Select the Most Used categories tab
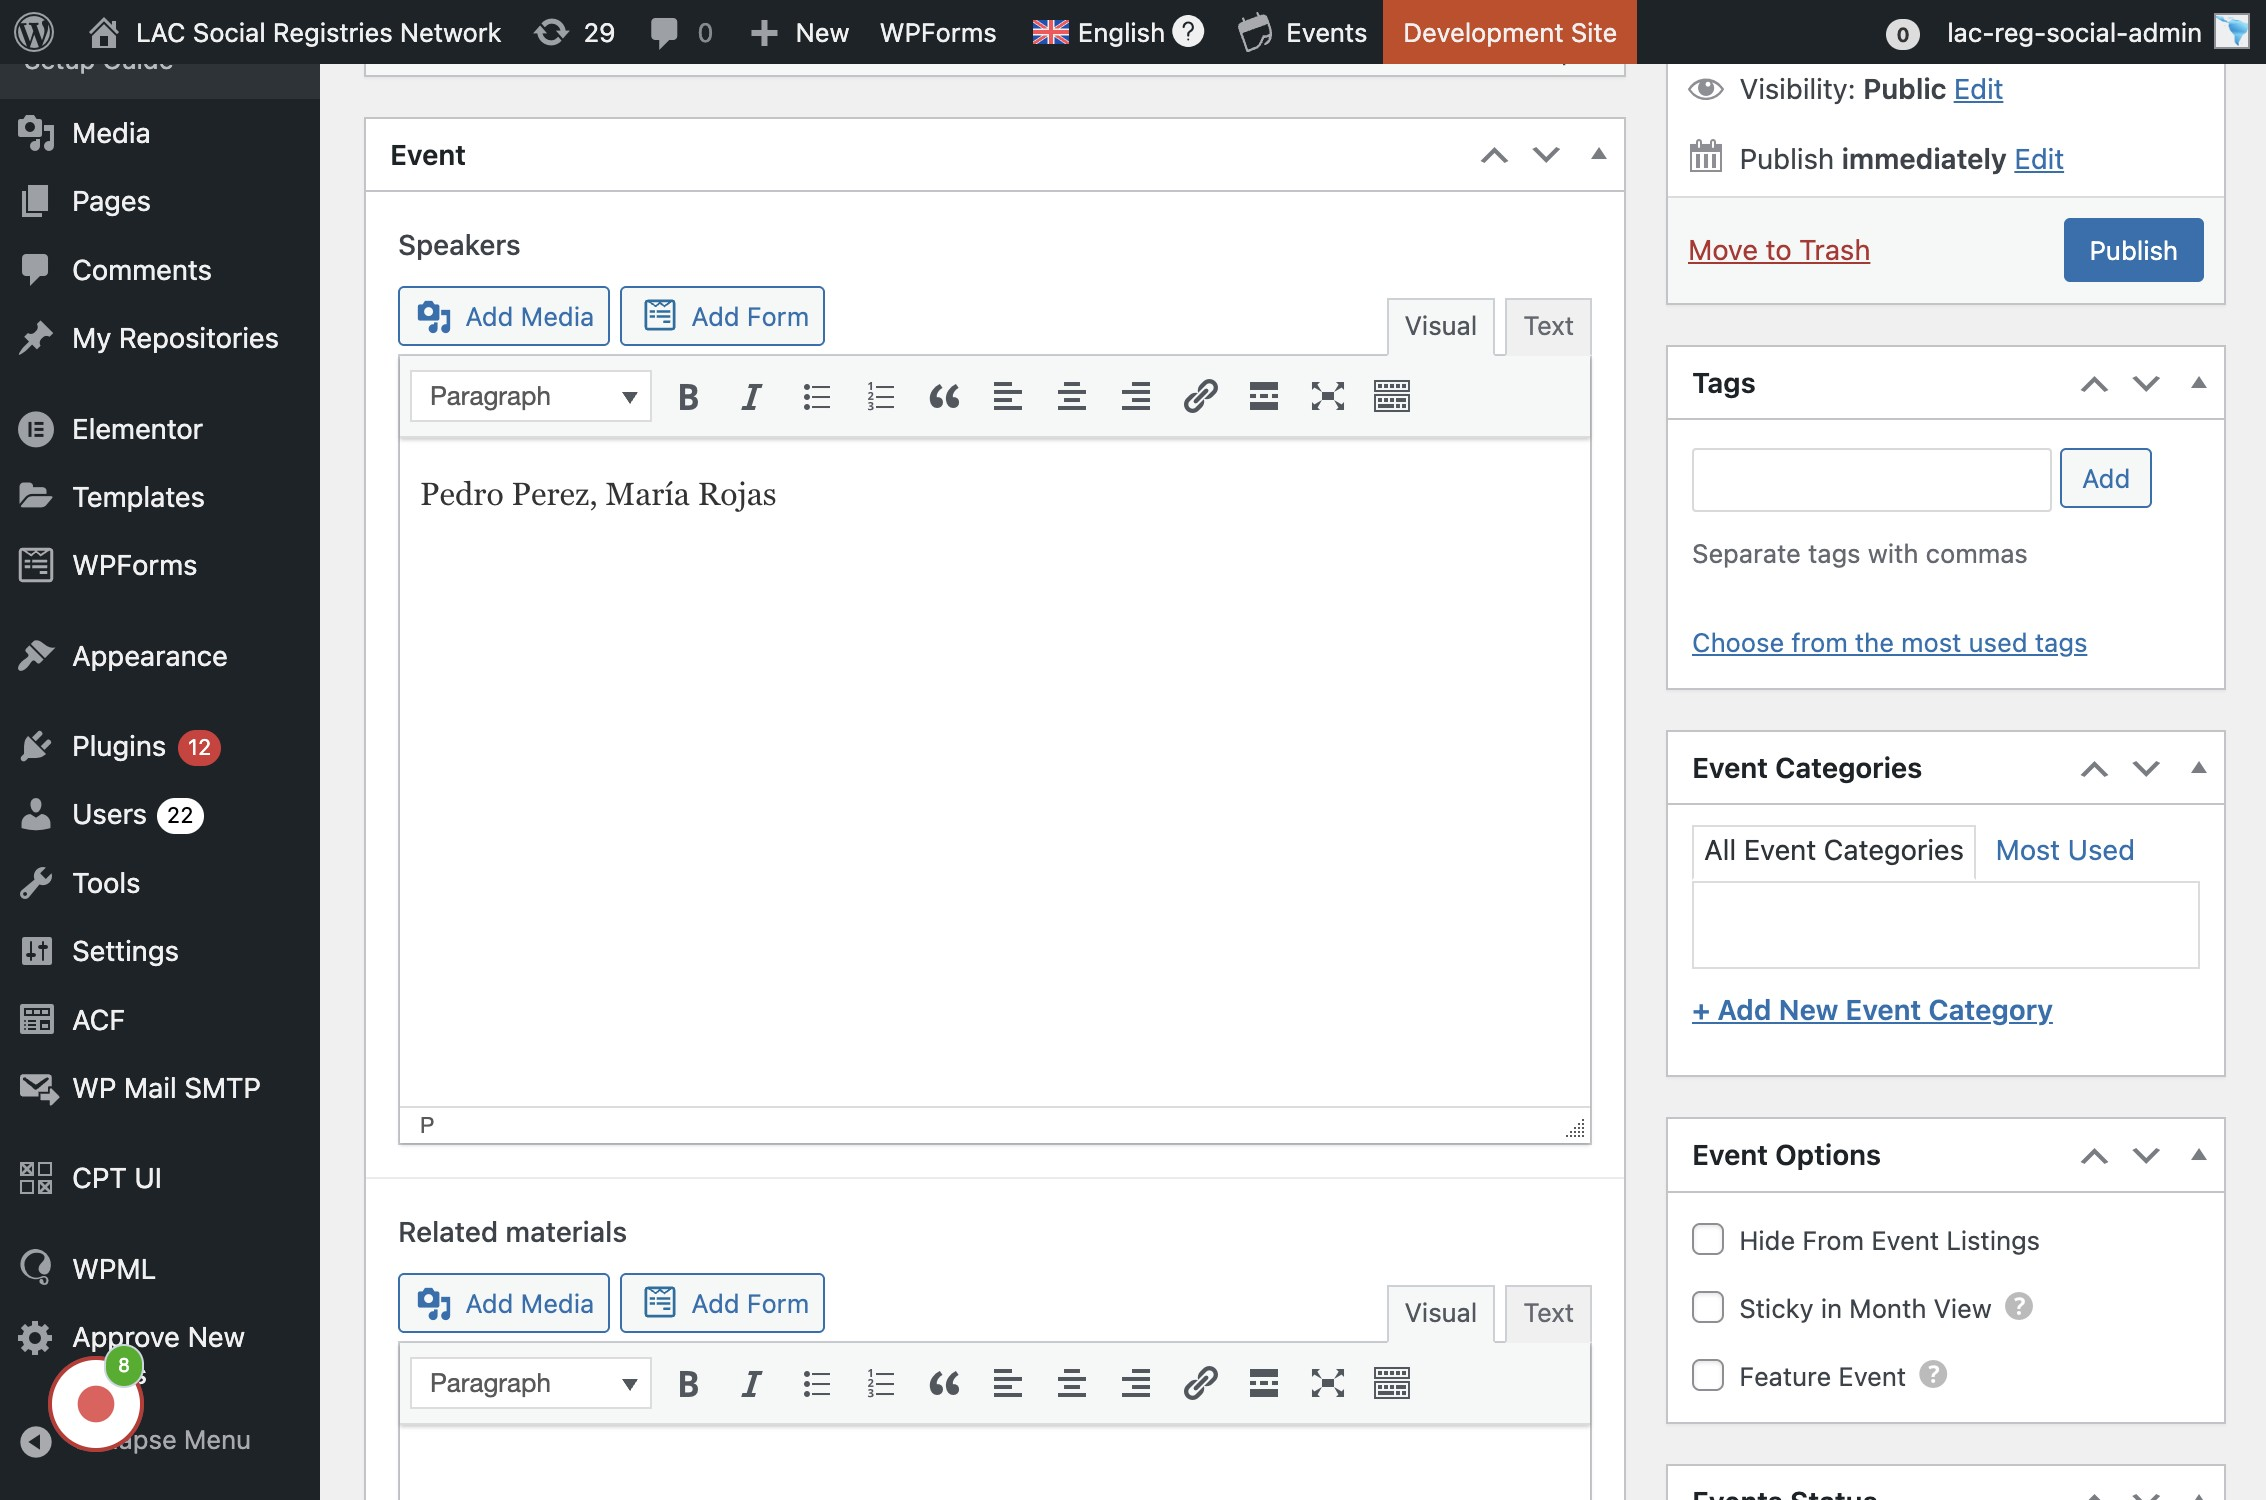 coord(2064,850)
